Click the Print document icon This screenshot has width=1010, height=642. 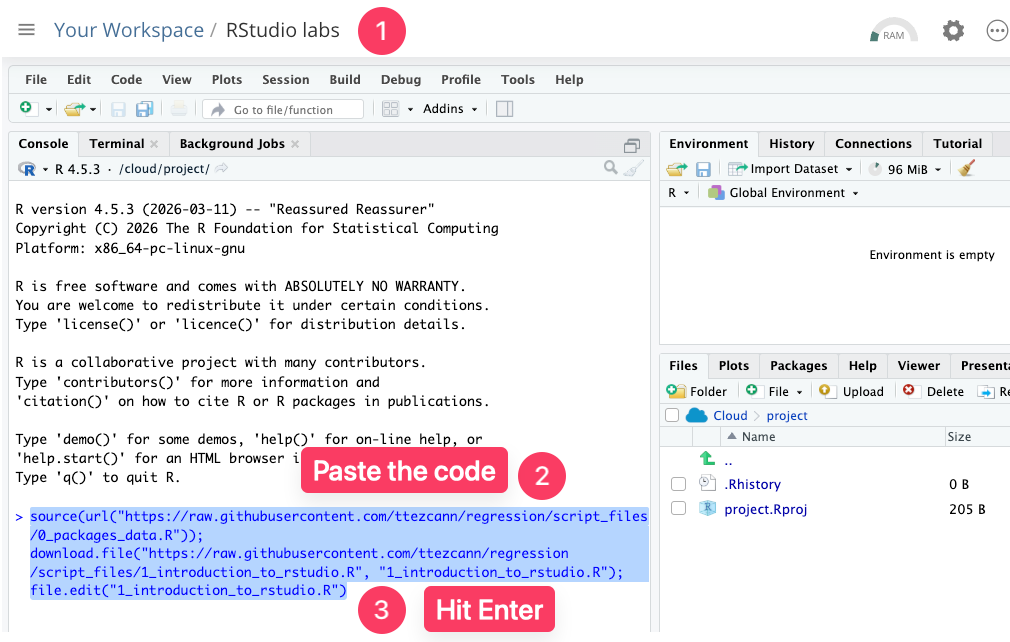[x=179, y=109]
